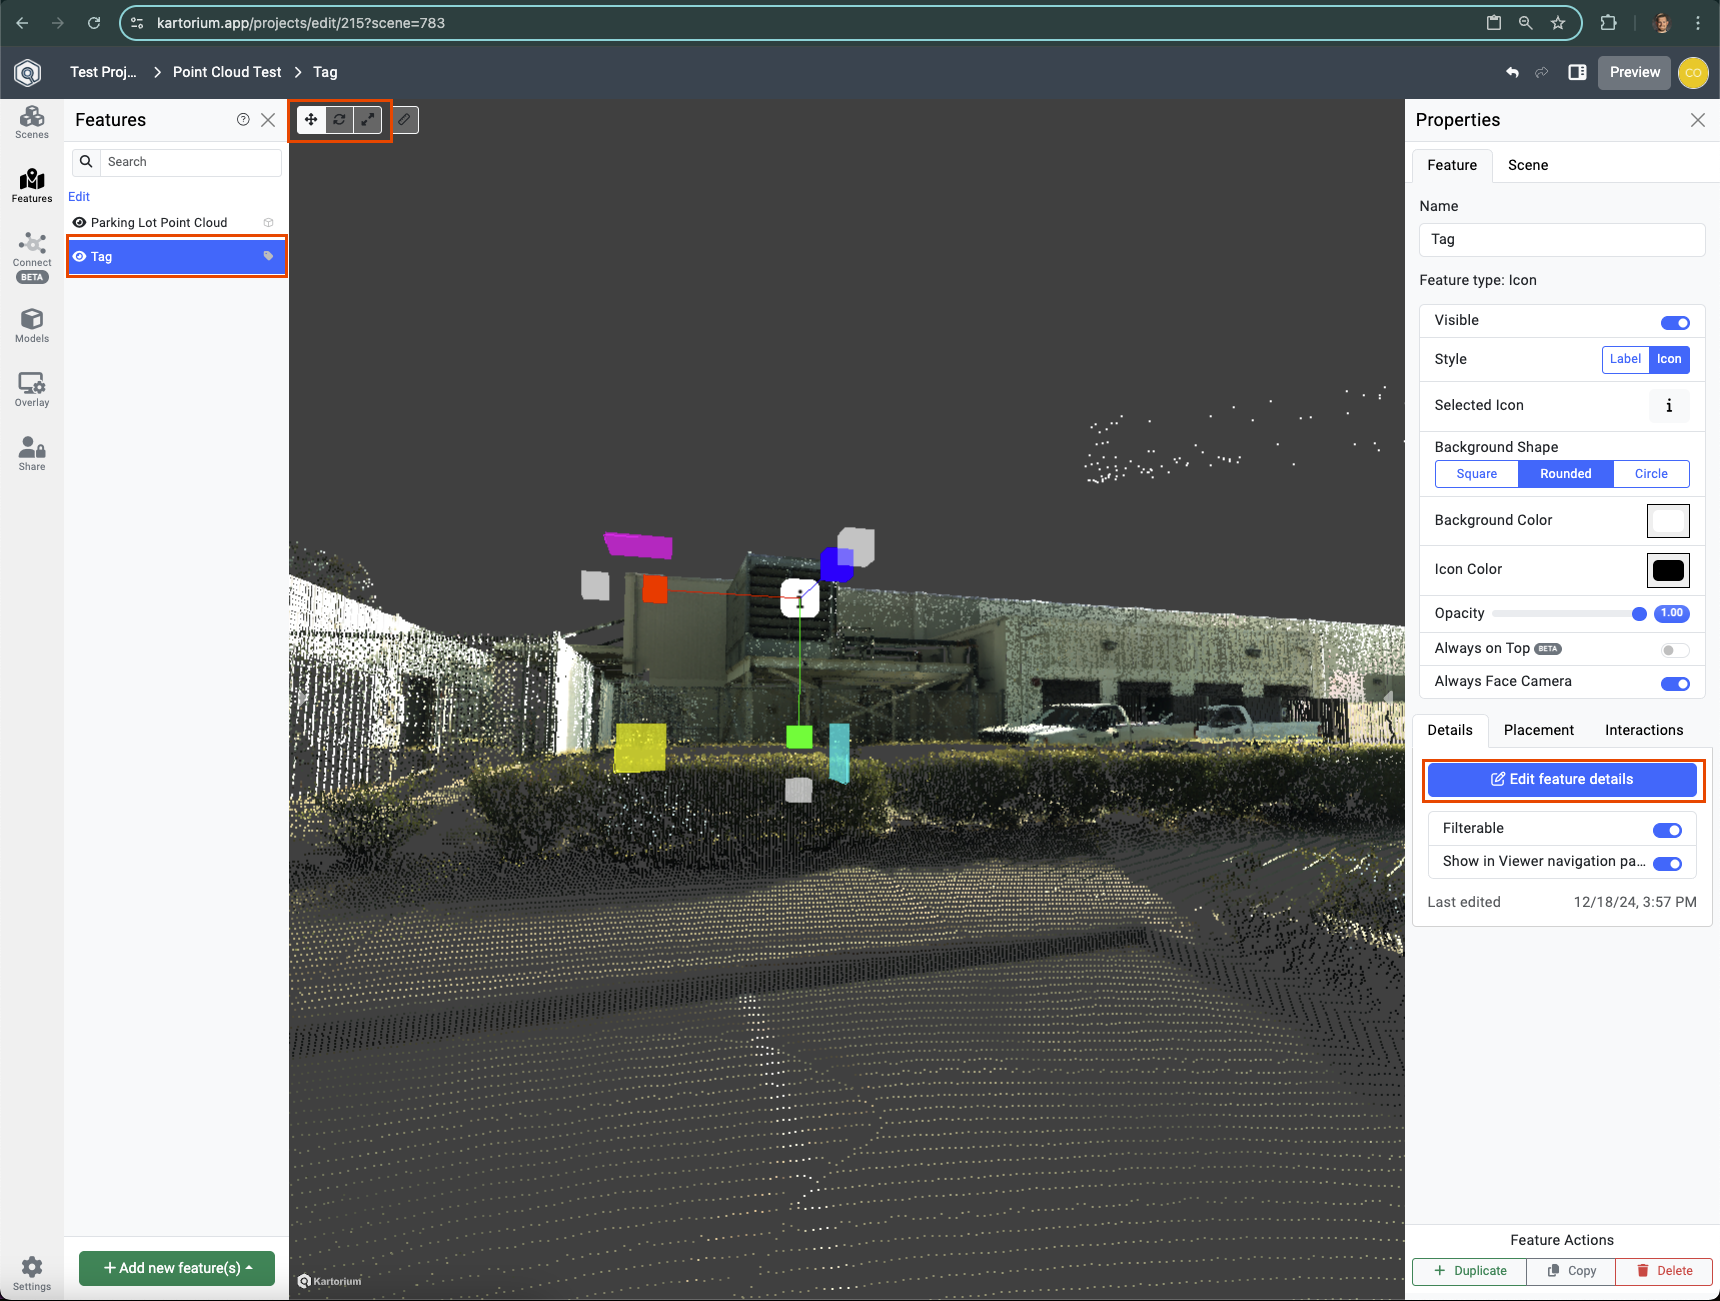The width and height of the screenshot is (1720, 1301).
Task: Click the user avatar in header
Action: (x=1693, y=72)
